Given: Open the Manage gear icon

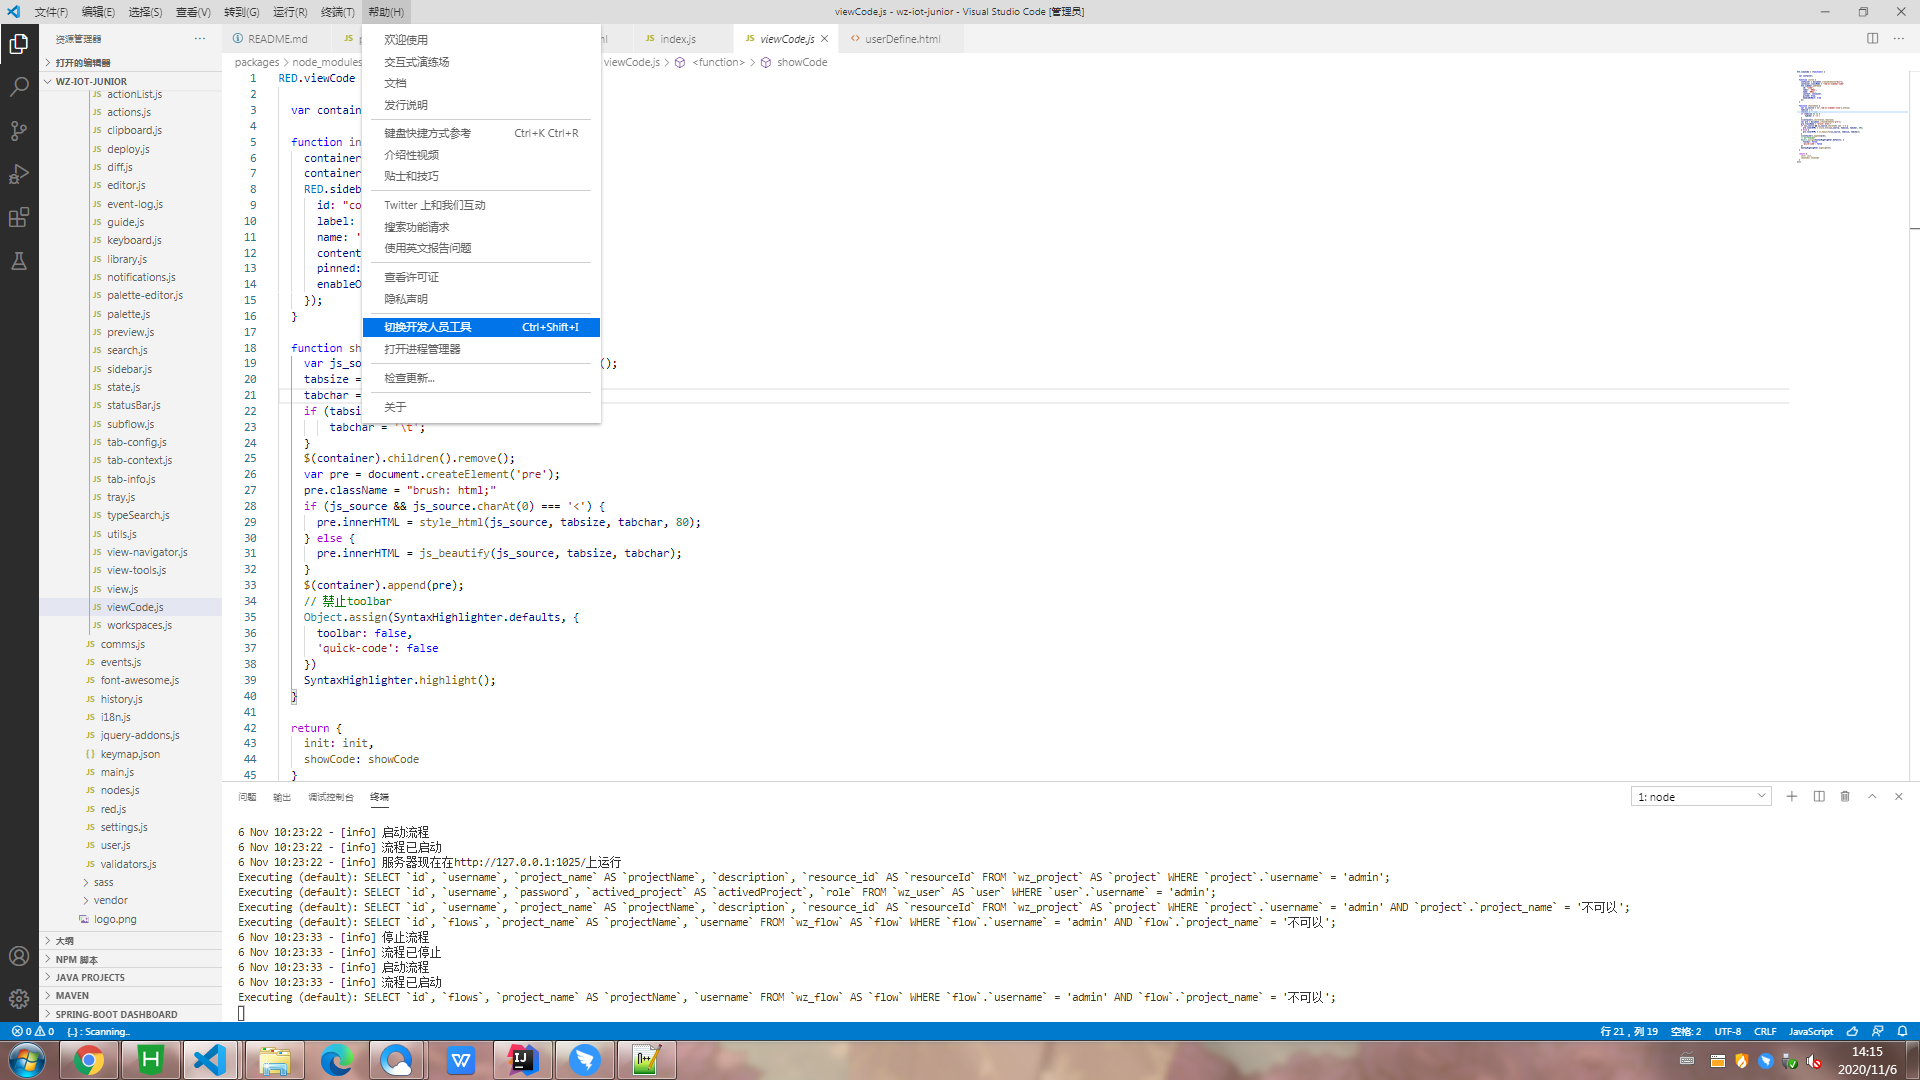Looking at the screenshot, I should [x=19, y=999].
